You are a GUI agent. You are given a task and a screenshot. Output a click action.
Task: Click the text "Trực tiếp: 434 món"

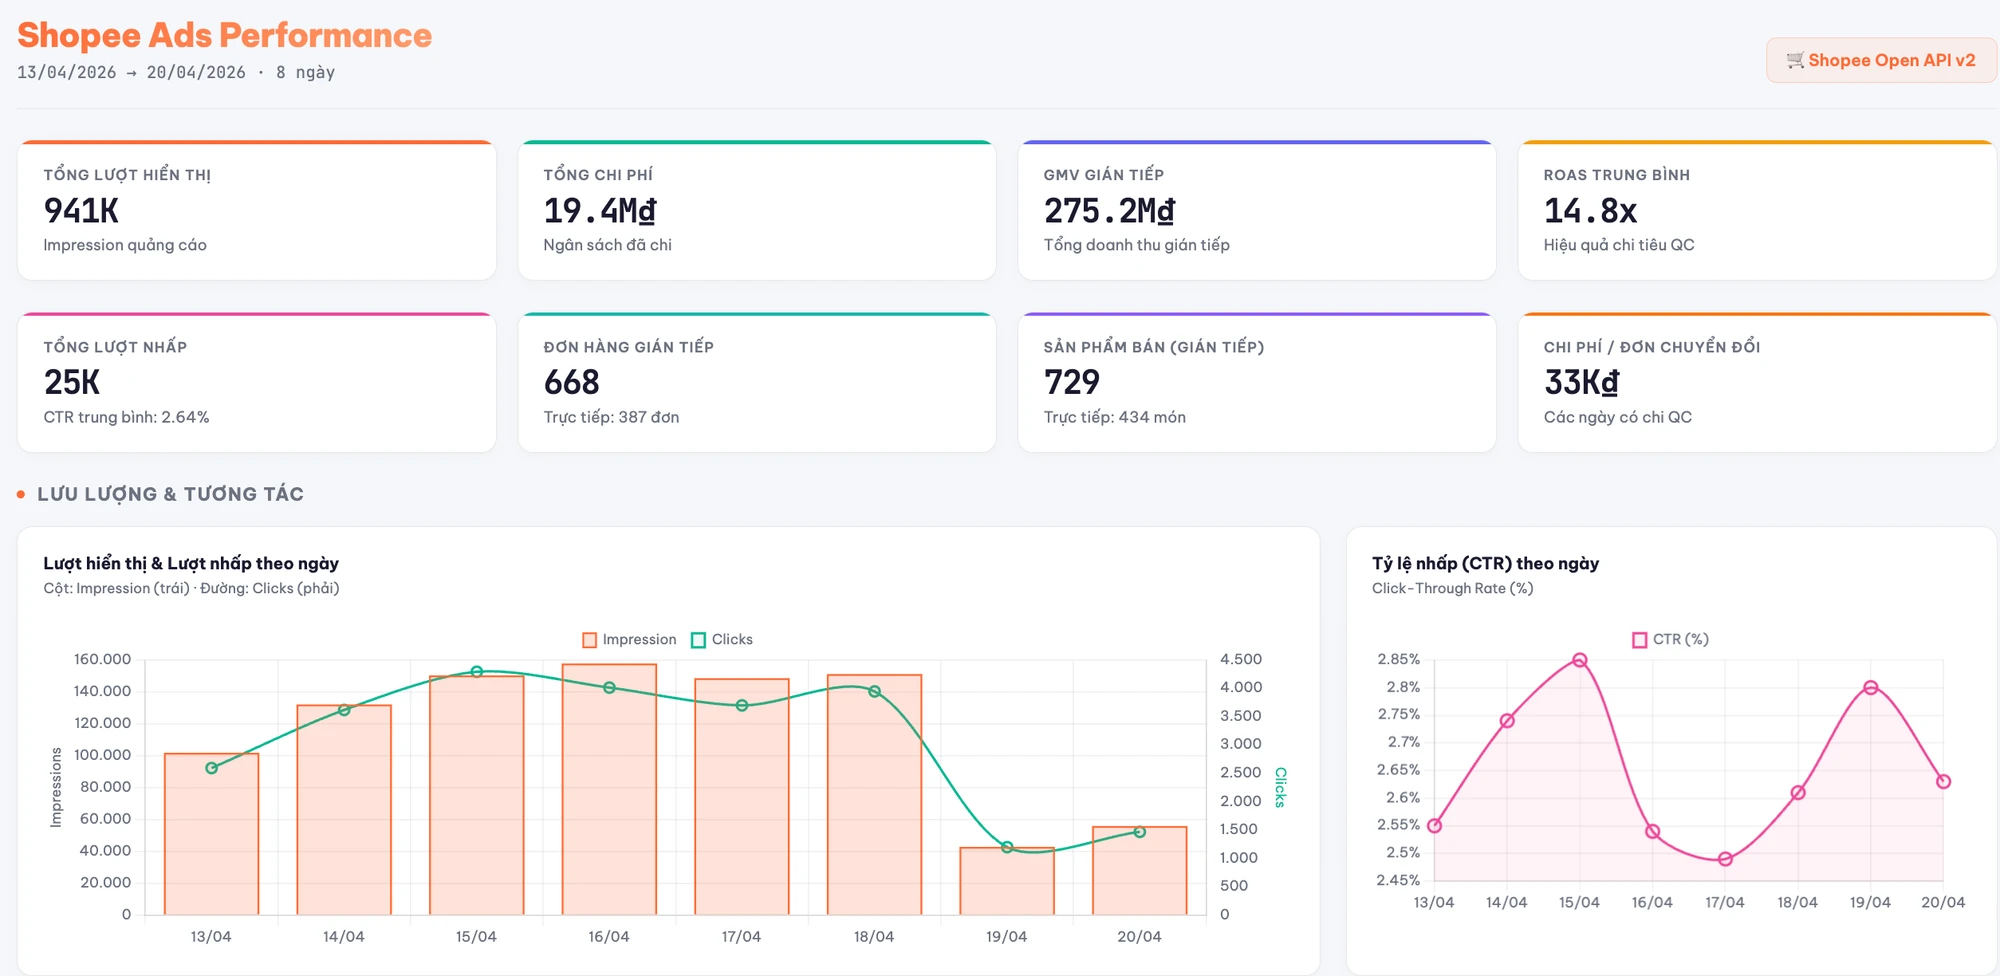click(x=1115, y=417)
